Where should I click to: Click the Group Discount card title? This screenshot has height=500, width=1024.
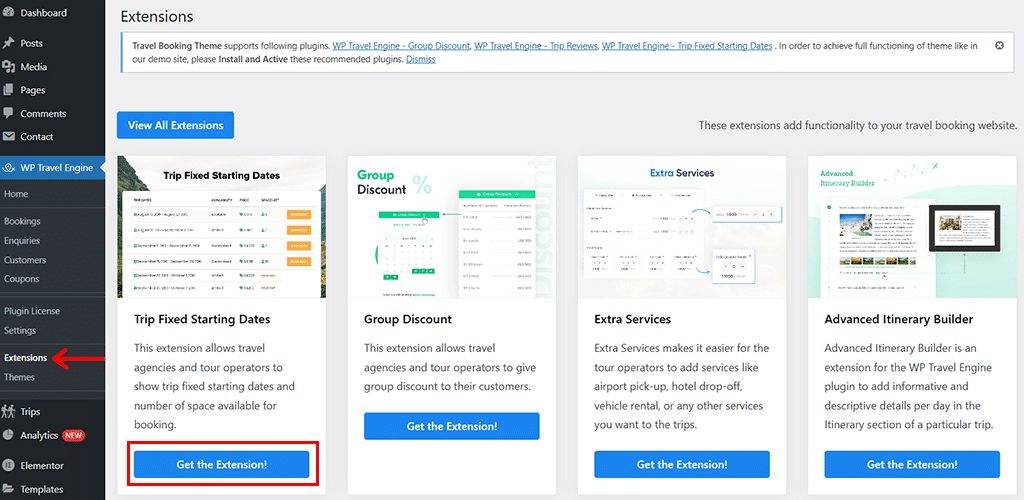coord(408,319)
